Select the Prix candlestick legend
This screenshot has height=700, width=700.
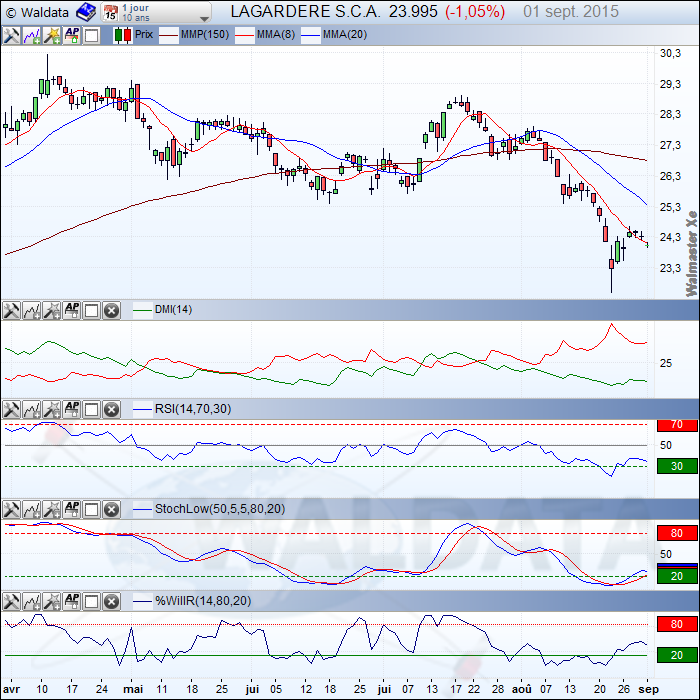pyautogui.click(x=133, y=35)
